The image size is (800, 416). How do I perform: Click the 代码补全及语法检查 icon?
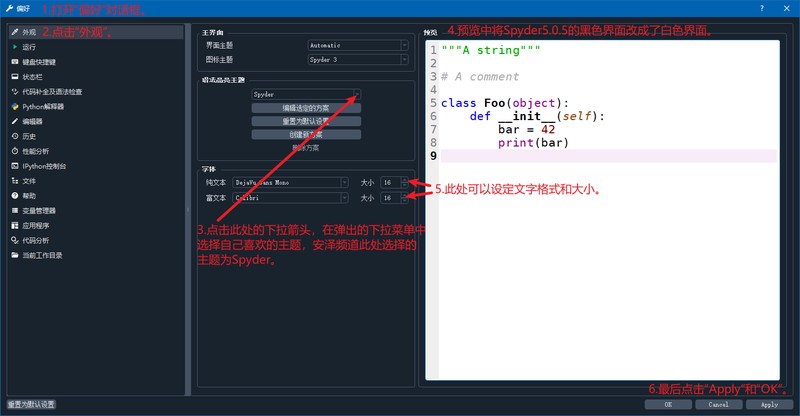[x=15, y=92]
